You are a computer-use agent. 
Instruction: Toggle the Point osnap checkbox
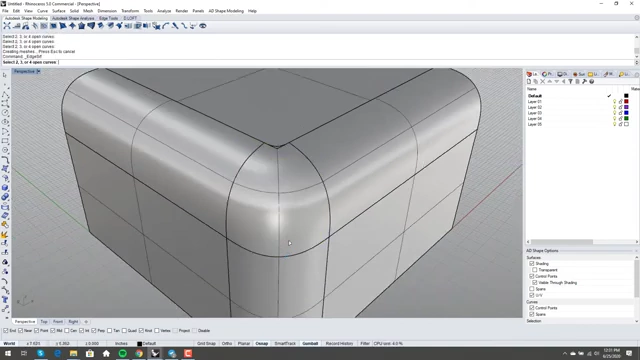coord(37,331)
